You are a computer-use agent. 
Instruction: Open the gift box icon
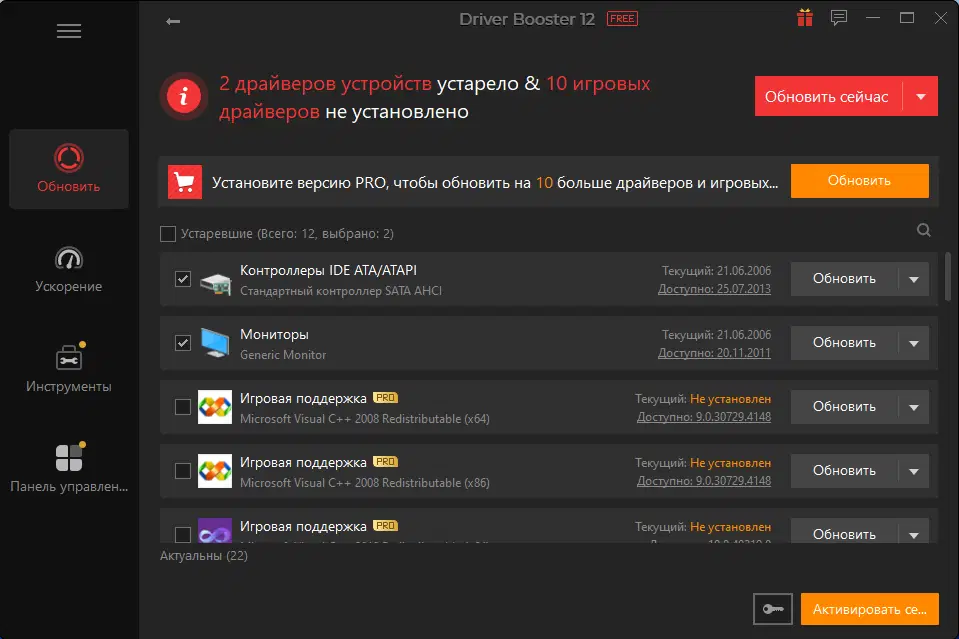point(805,18)
